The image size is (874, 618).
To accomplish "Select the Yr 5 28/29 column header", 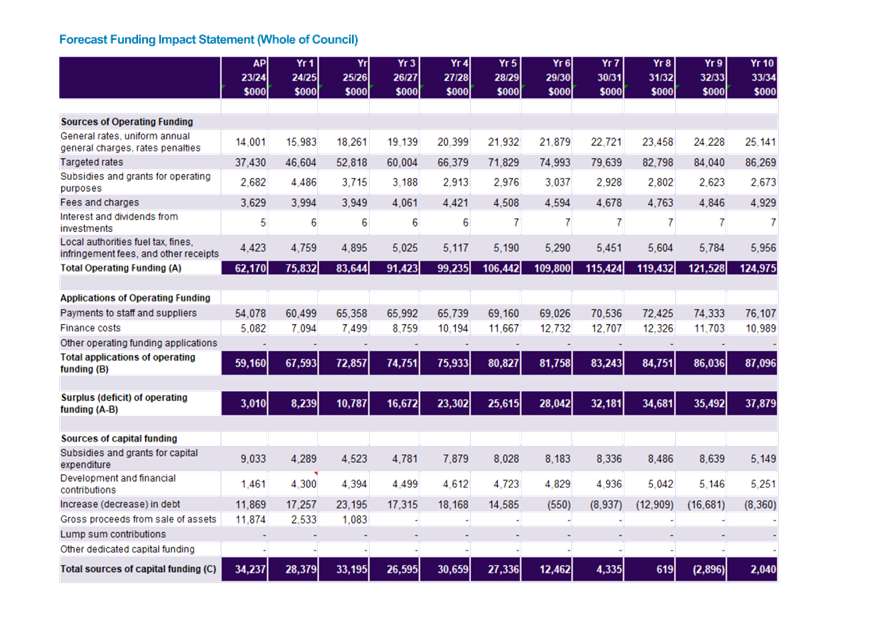I will (x=496, y=77).
